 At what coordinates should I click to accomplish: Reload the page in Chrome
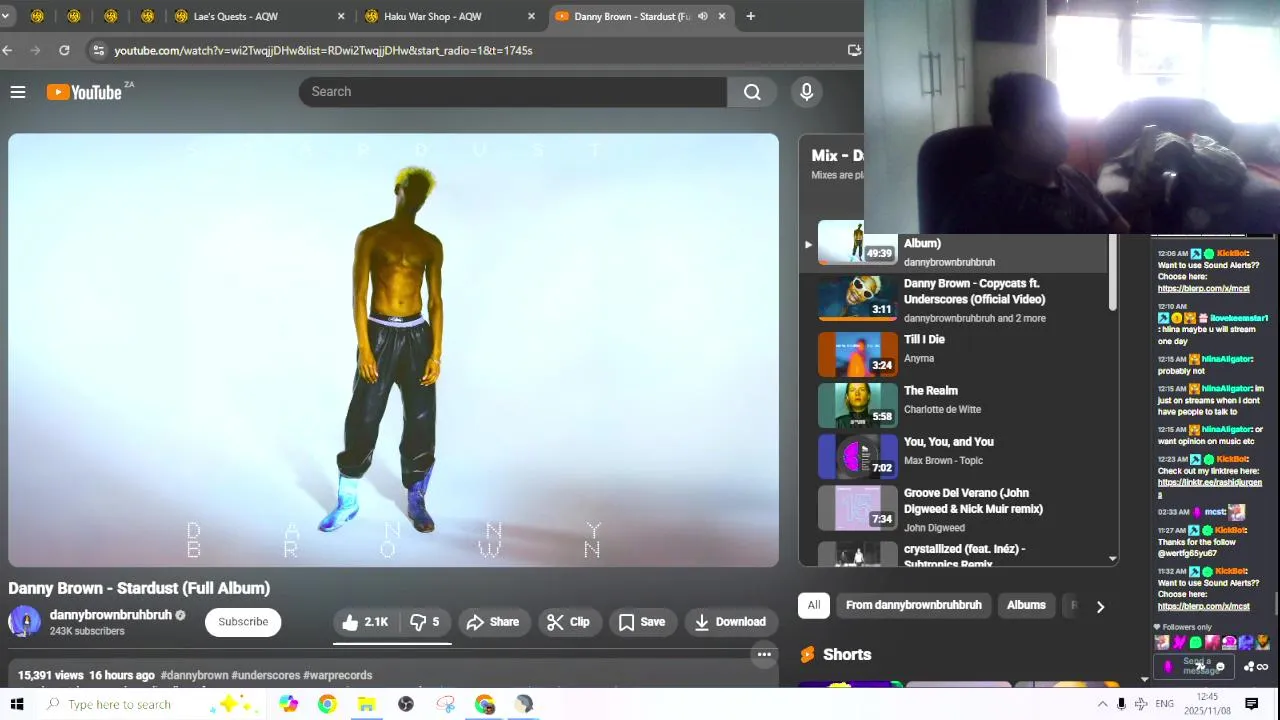click(64, 50)
